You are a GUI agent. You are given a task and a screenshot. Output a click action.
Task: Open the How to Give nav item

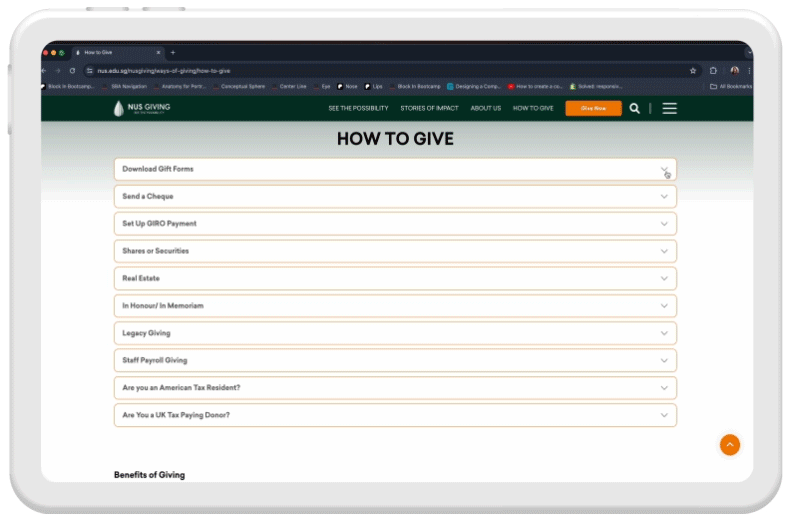pyautogui.click(x=533, y=108)
